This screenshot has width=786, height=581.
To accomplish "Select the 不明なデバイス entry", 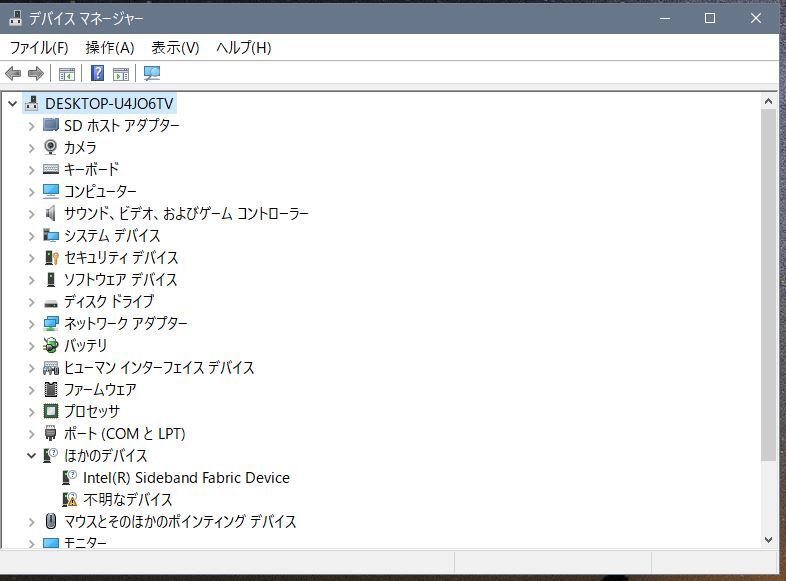I will tap(127, 499).
